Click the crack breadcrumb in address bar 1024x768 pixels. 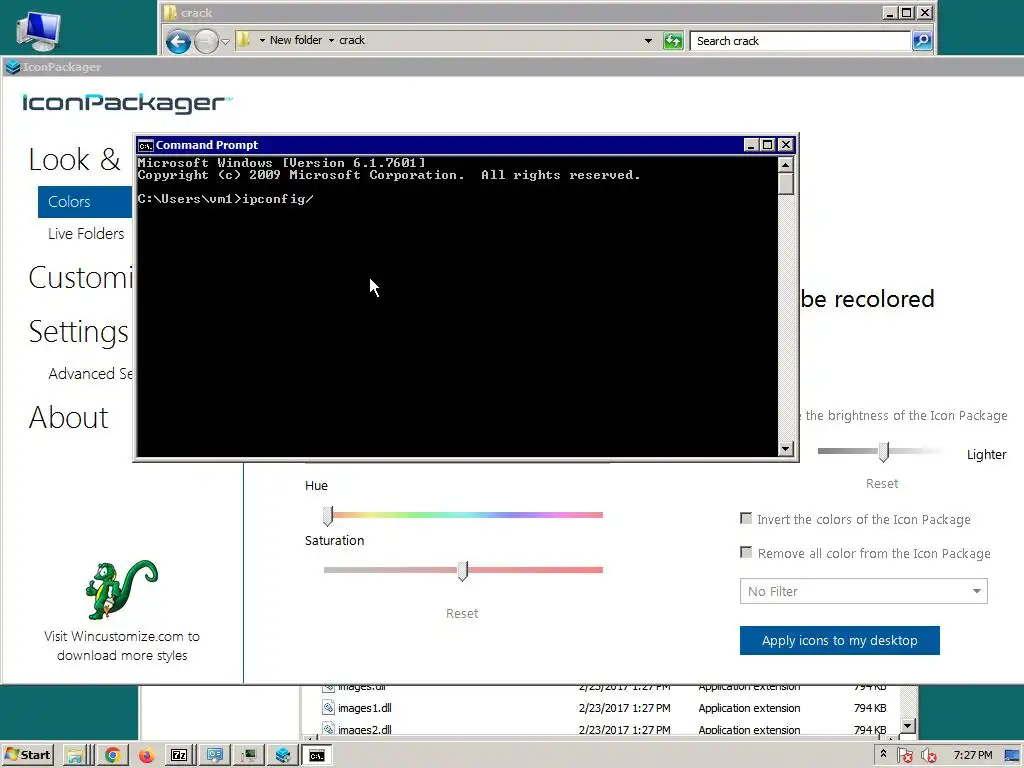point(352,40)
